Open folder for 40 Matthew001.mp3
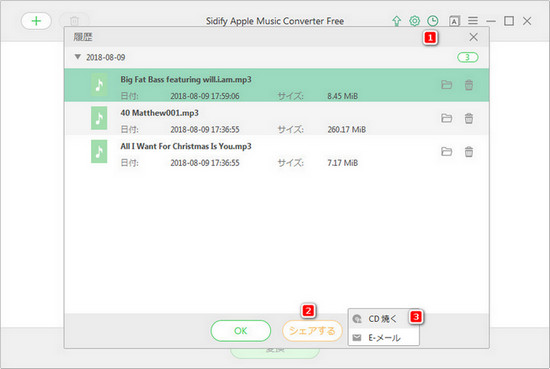The width and height of the screenshot is (550, 369). pyautogui.click(x=446, y=118)
